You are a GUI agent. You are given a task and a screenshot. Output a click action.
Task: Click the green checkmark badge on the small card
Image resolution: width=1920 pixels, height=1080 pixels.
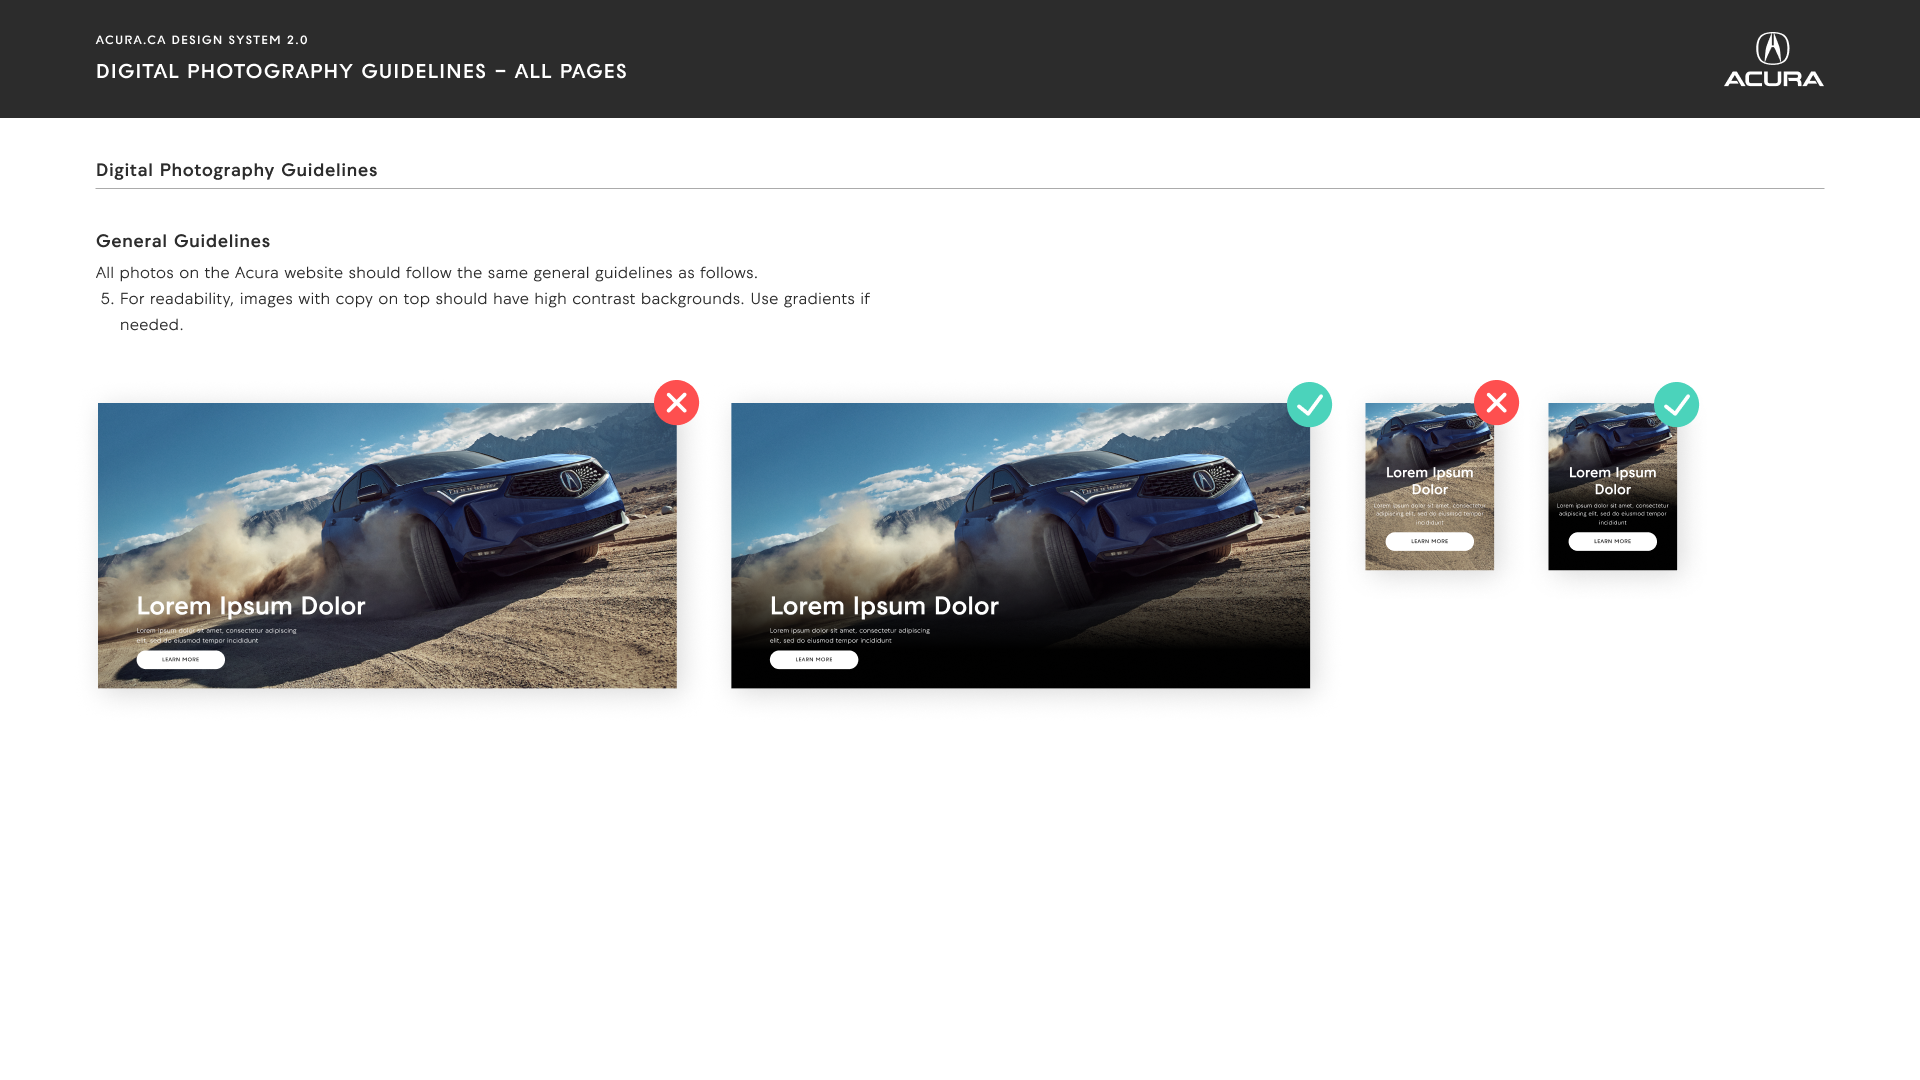(x=1676, y=405)
